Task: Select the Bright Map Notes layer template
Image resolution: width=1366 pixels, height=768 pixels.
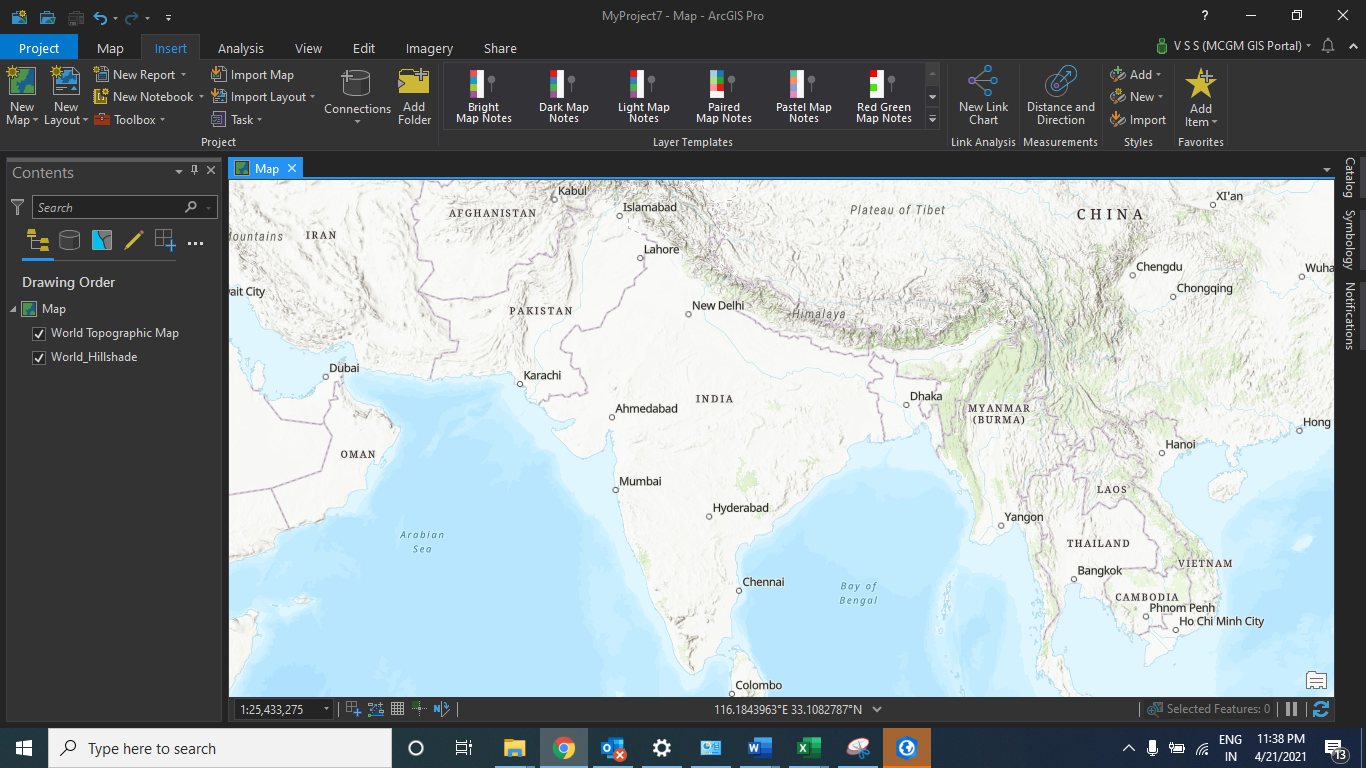Action: pyautogui.click(x=482, y=95)
